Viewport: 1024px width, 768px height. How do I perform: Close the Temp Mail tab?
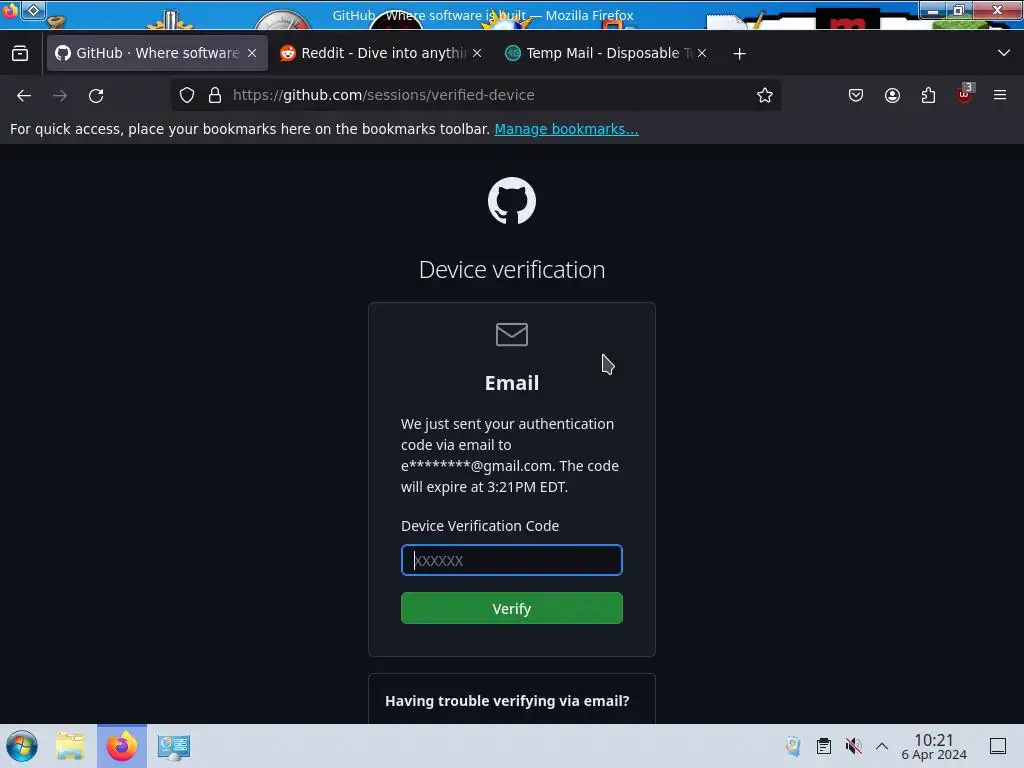(702, 54)
